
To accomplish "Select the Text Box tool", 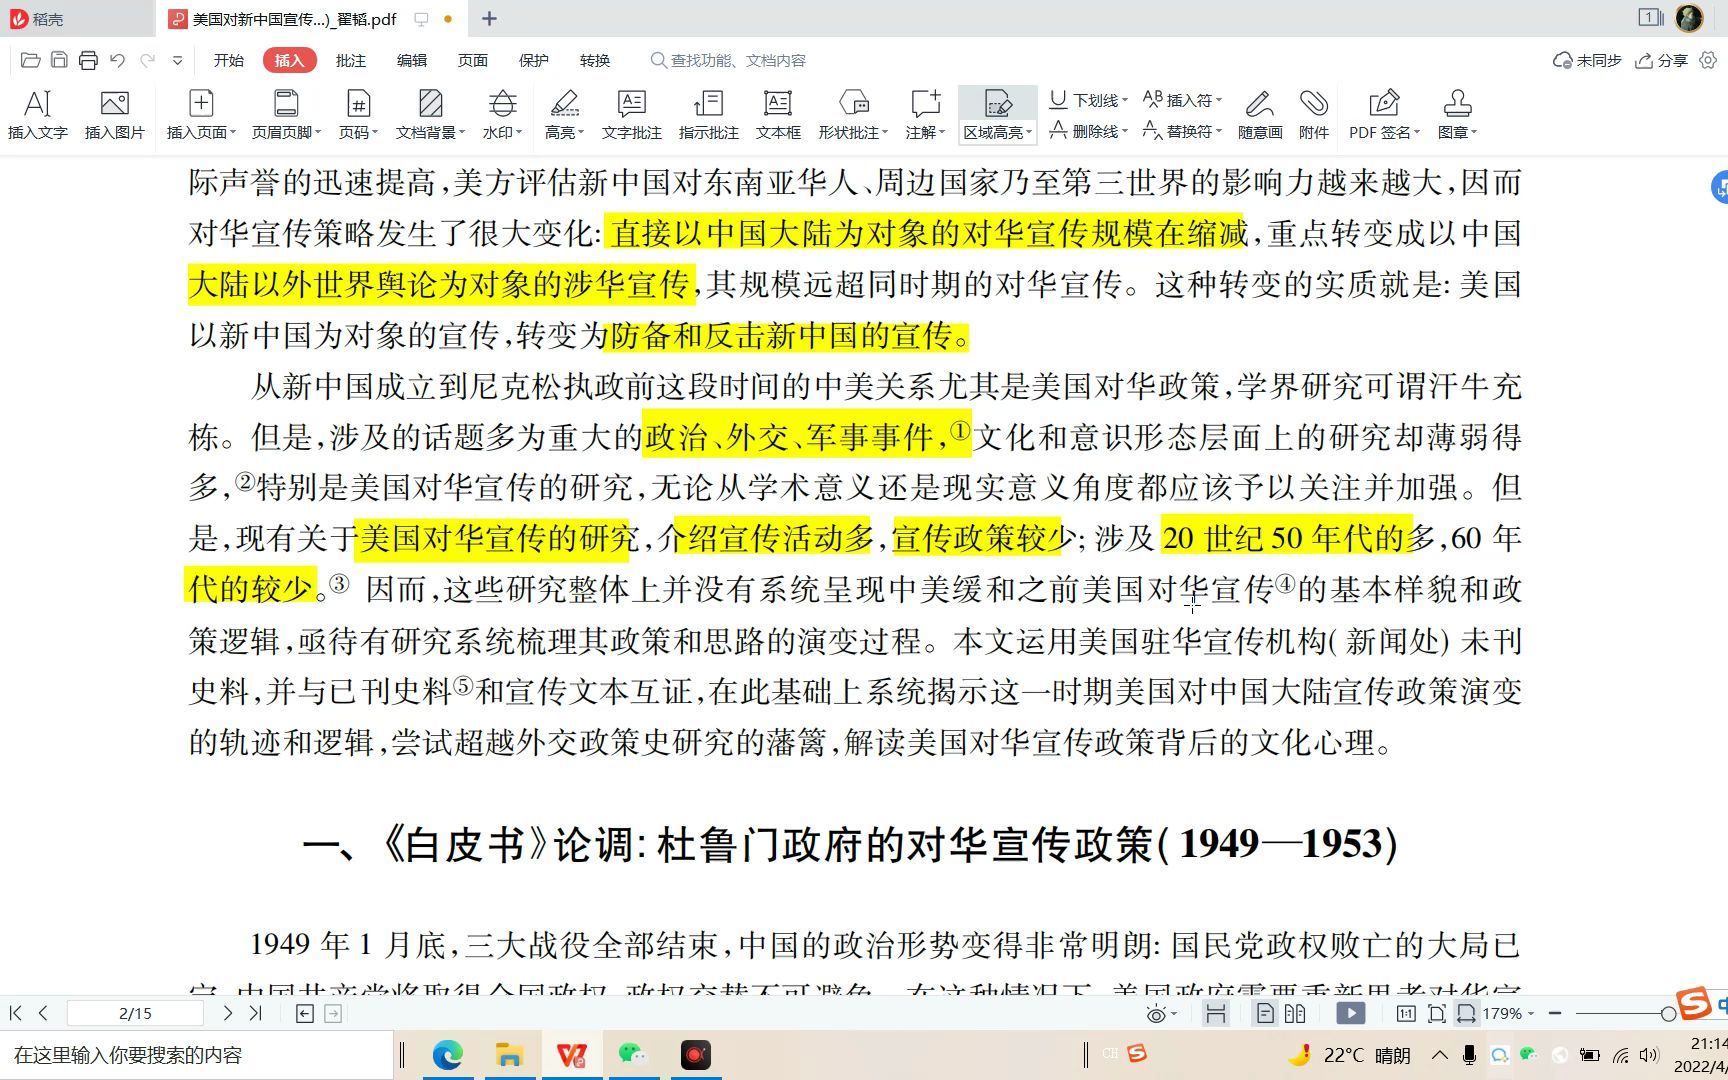I will pyautogui.click(x=778, y=114).
